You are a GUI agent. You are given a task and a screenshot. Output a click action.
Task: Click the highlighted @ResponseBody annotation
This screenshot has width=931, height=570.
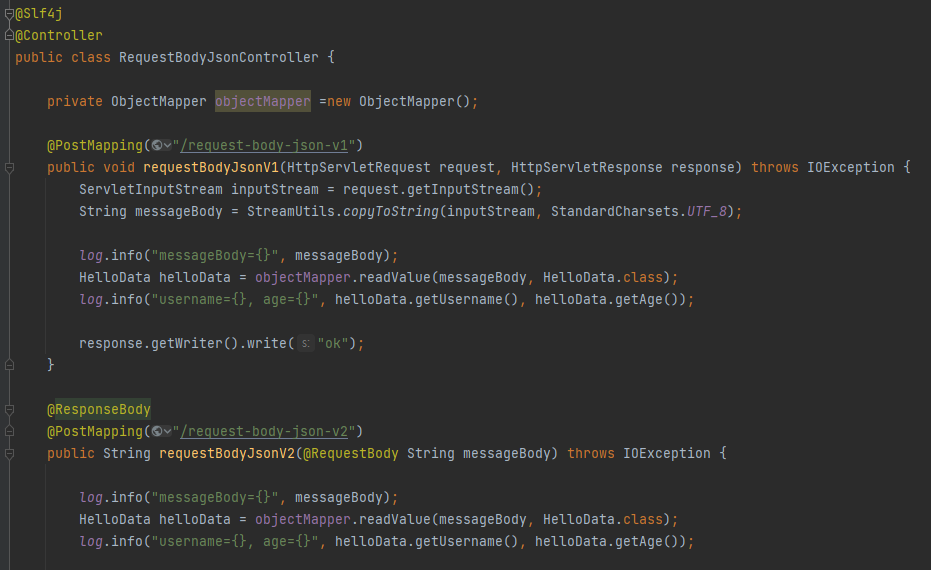99,410
